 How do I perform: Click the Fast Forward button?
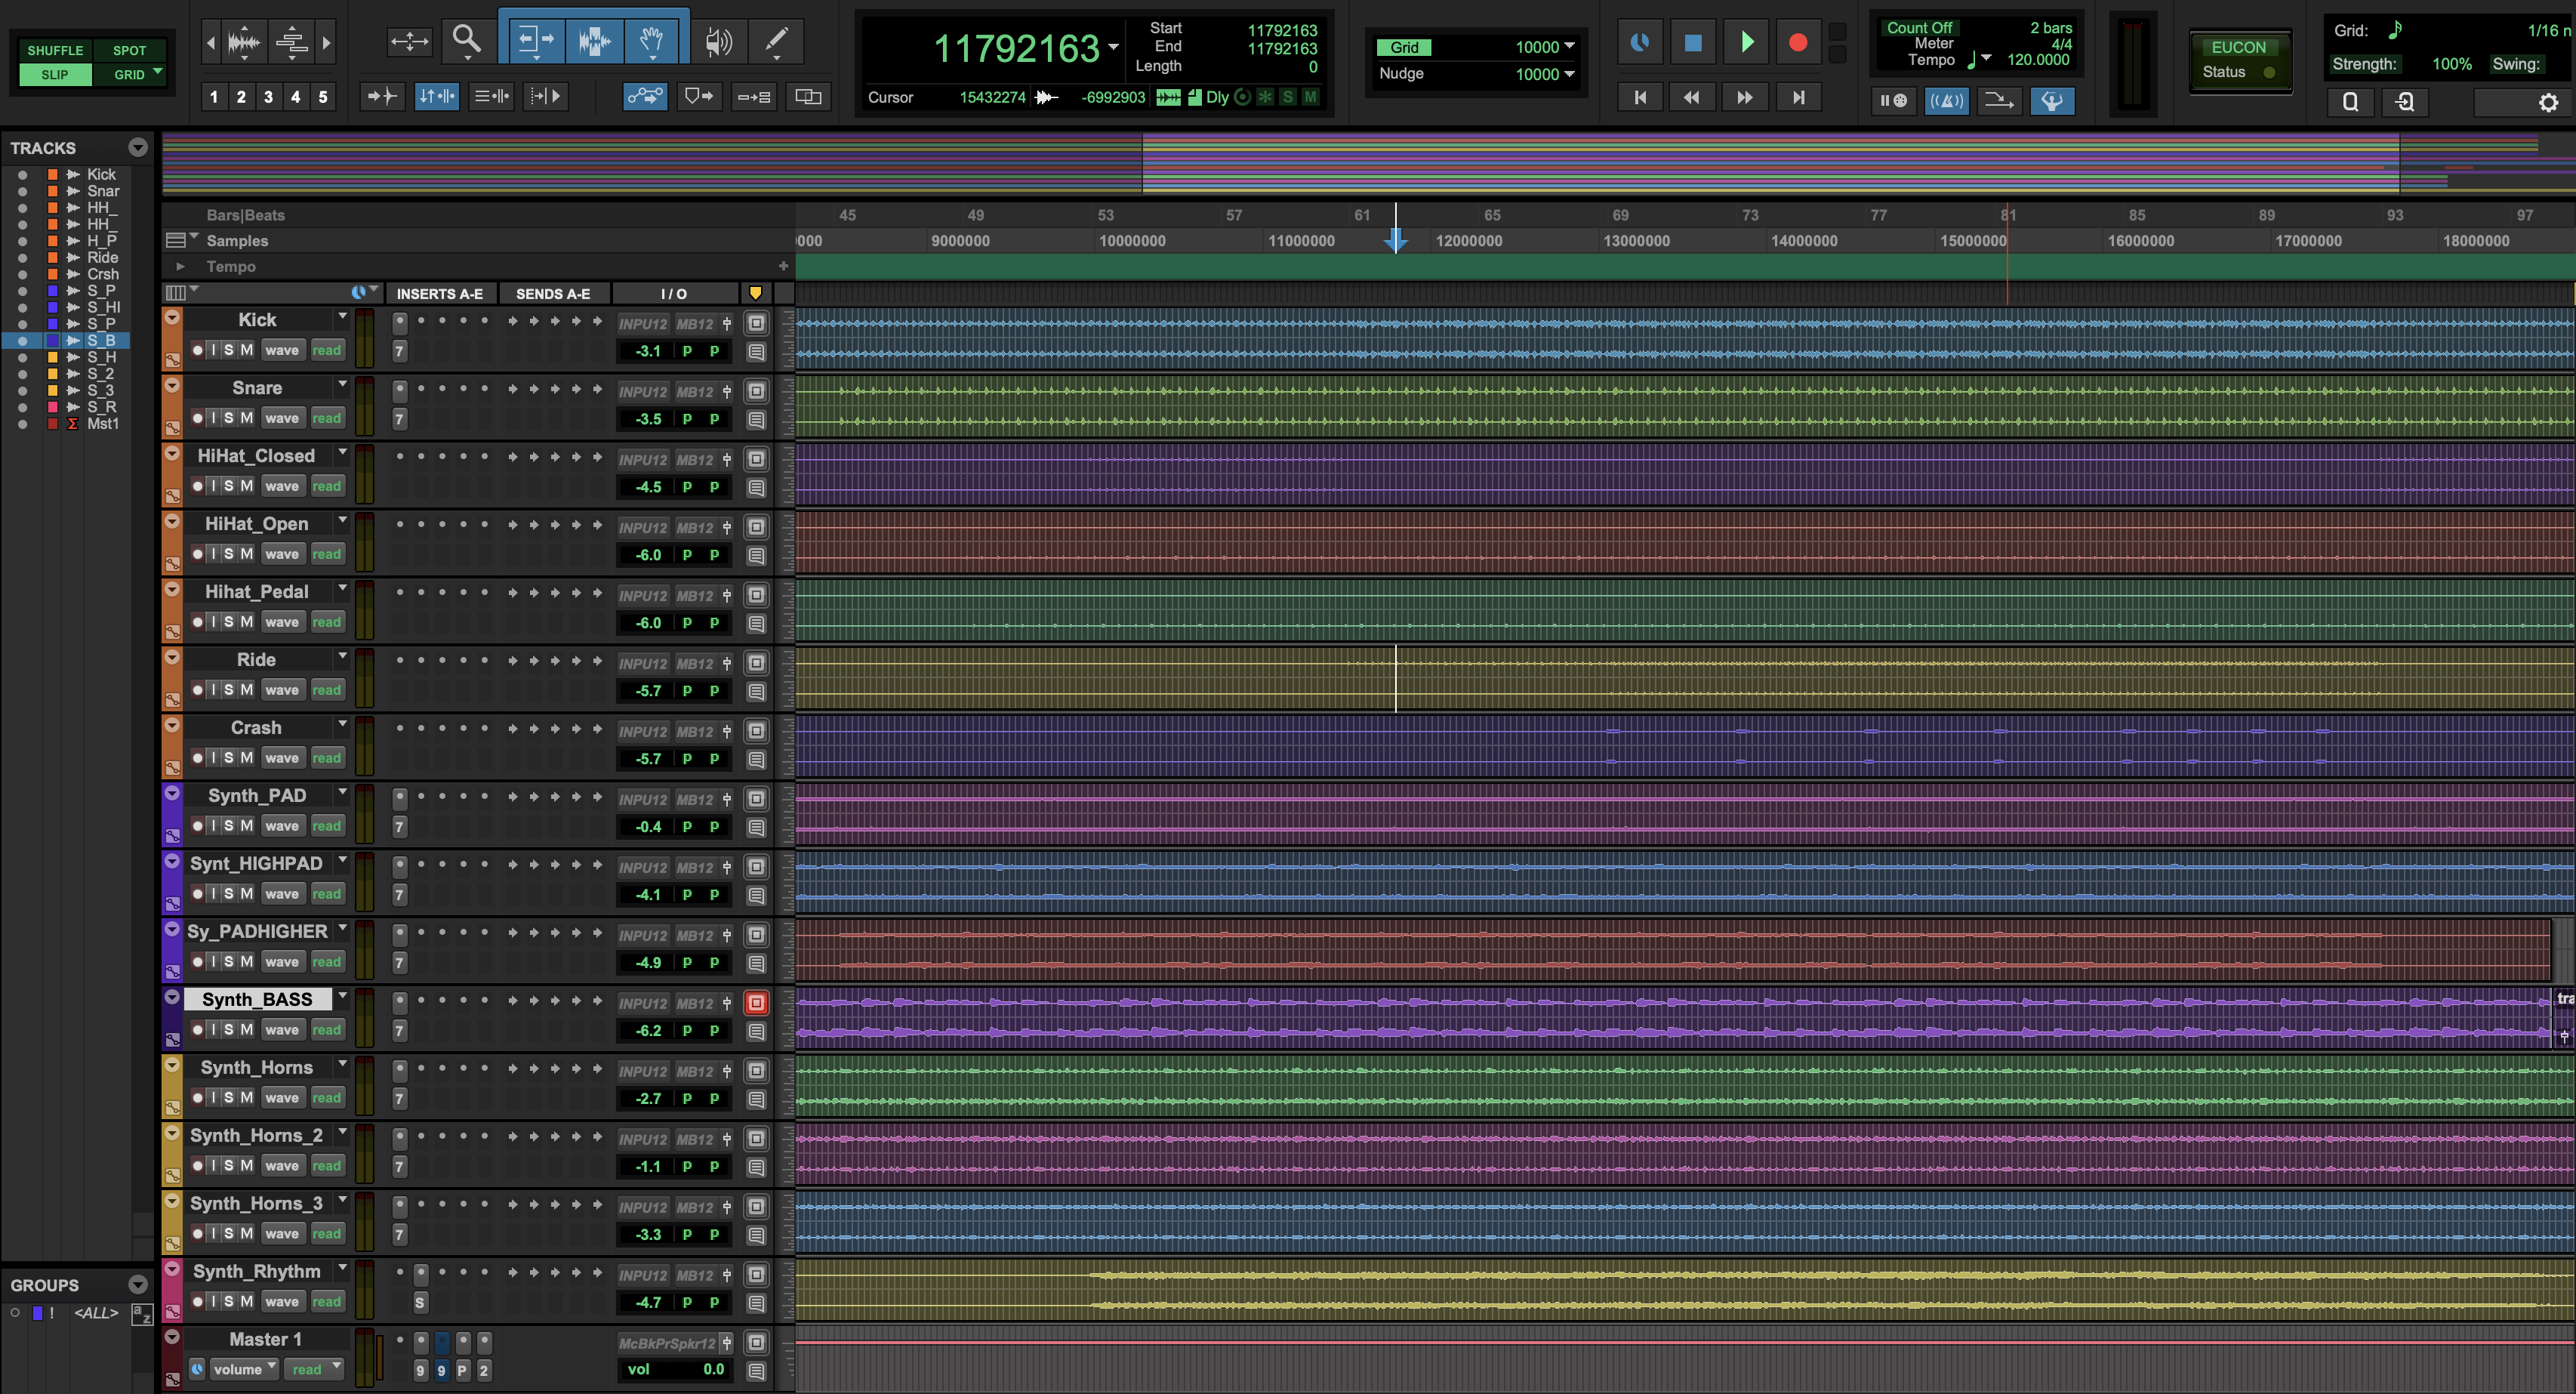[1745, 97]
